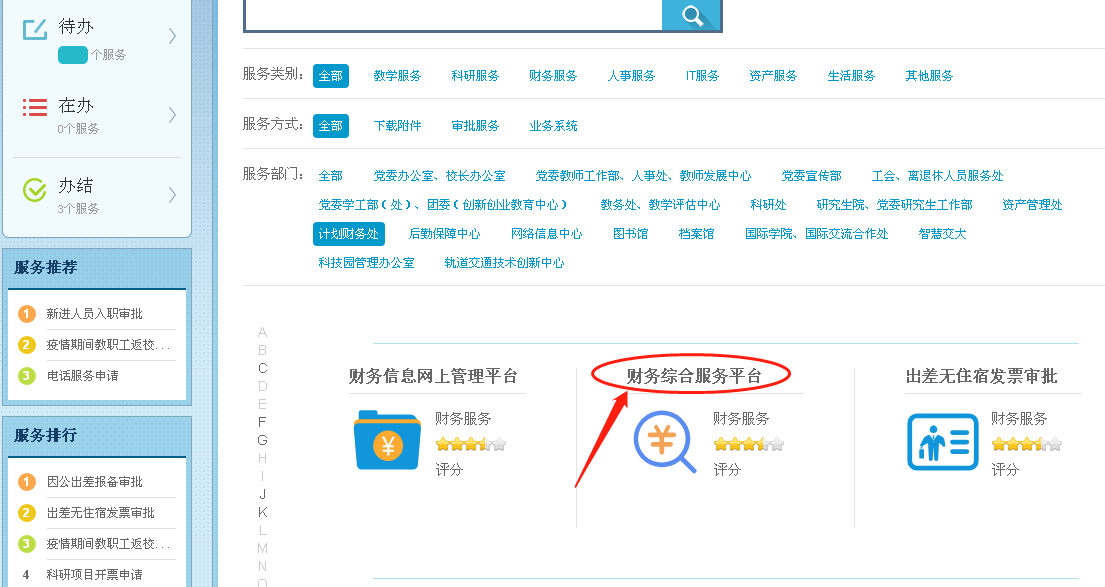Choose department 智慧交大
Image resolution: width=1105 pixels, height=587 pixels.
pos(942,233)
